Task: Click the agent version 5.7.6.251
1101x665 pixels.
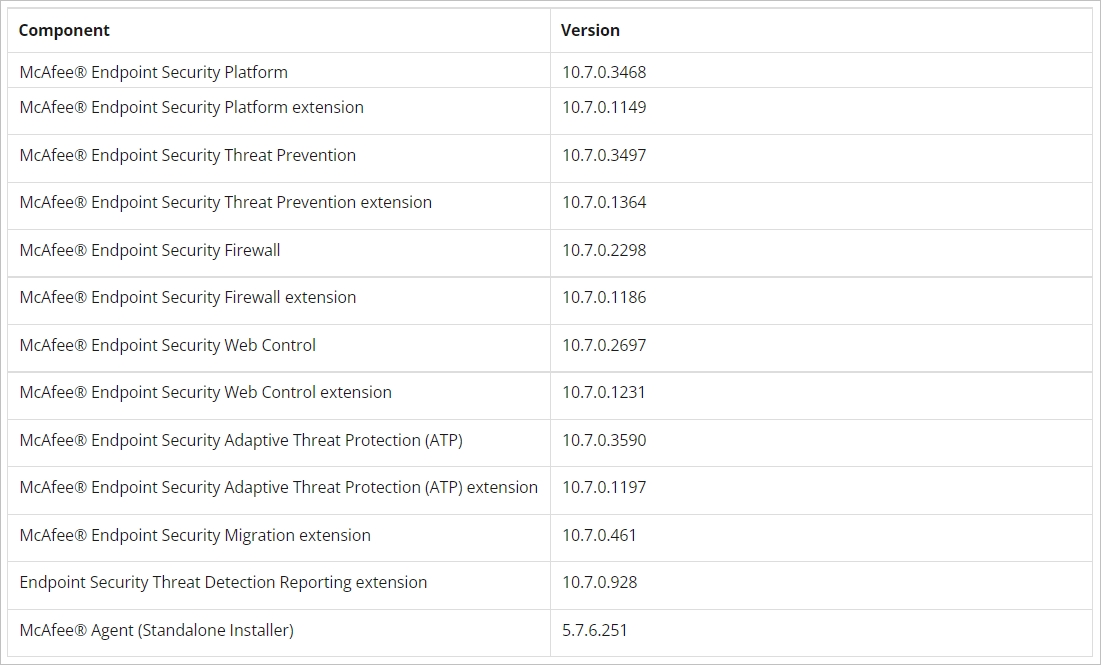Action: (594, 630)
